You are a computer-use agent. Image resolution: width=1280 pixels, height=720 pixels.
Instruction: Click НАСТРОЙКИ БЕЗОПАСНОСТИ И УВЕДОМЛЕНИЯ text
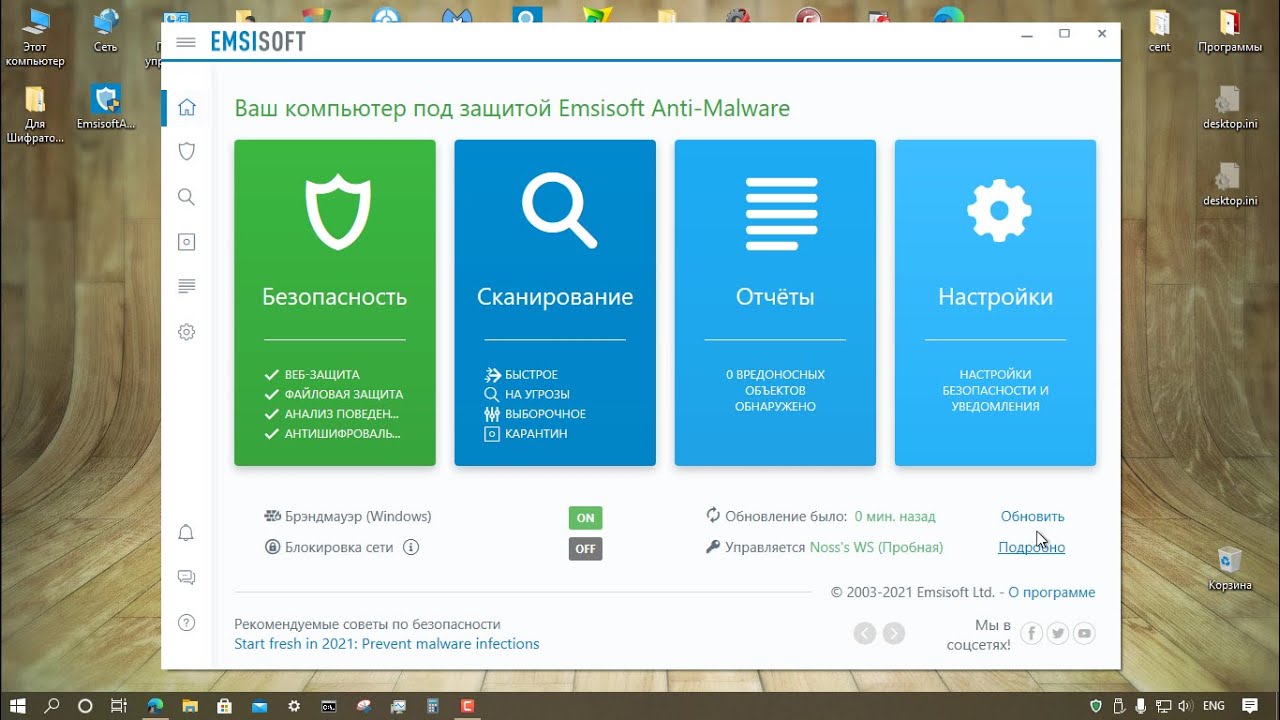[x=995, y=391]
